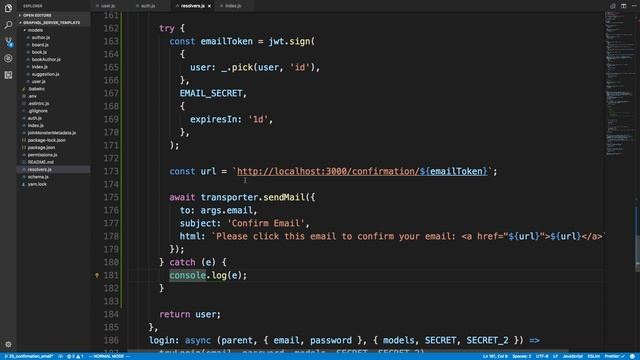This screenshot has height=360, width=640.
Task: Click the feedback smiley in the status bar
Action: click(x=632, y=356)
